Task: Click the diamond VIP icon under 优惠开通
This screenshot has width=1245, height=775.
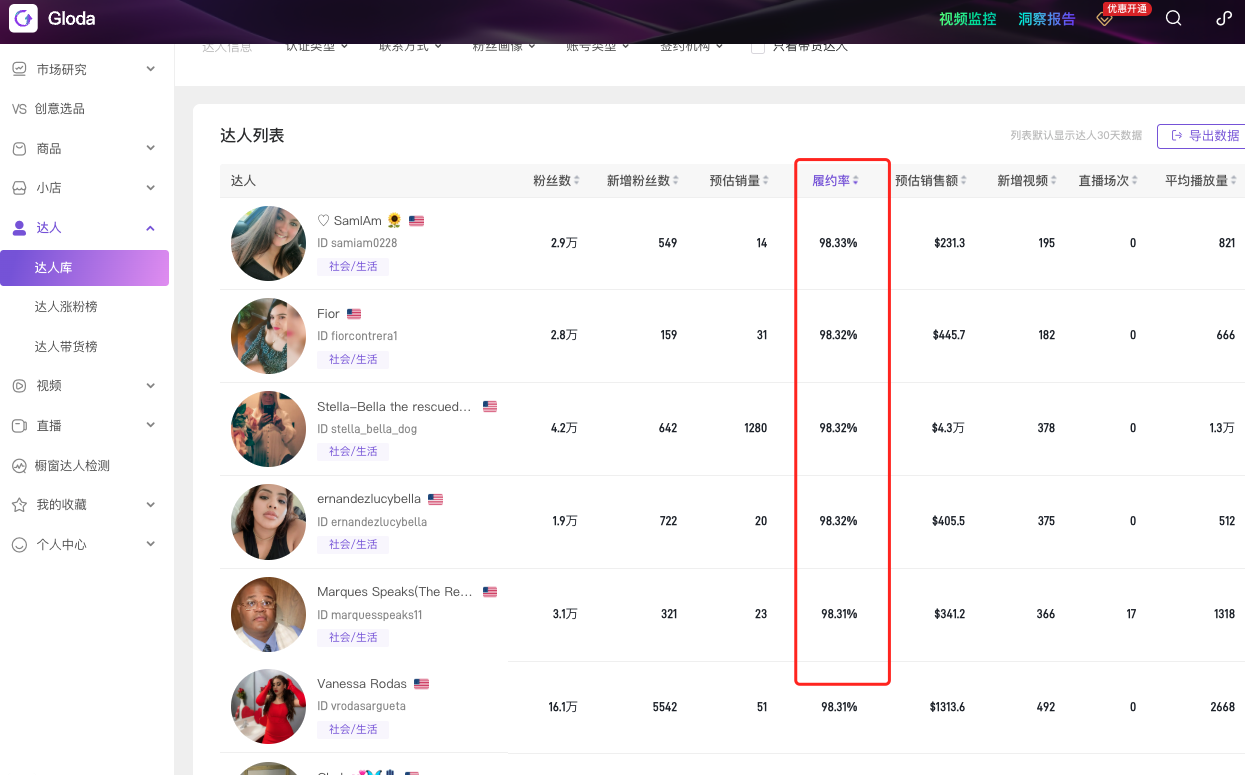Action: pyautogui.click(x=1105, y=19)
